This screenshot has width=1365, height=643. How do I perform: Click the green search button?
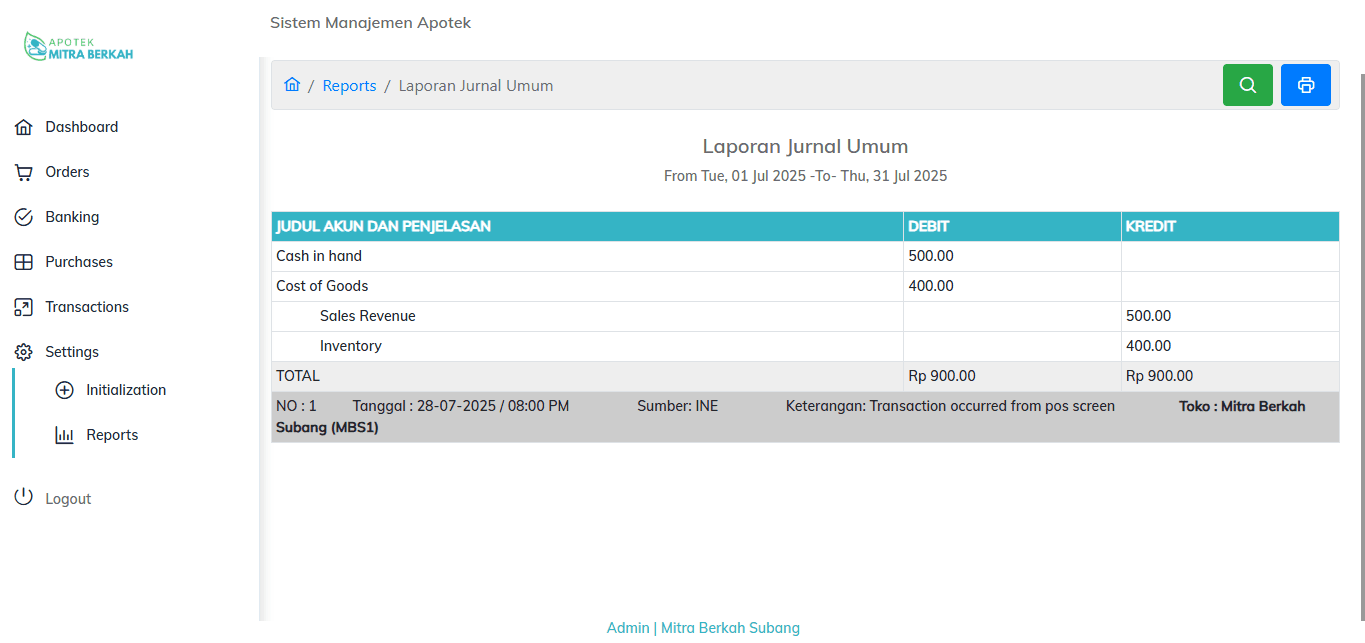(x=1247, y=85)
